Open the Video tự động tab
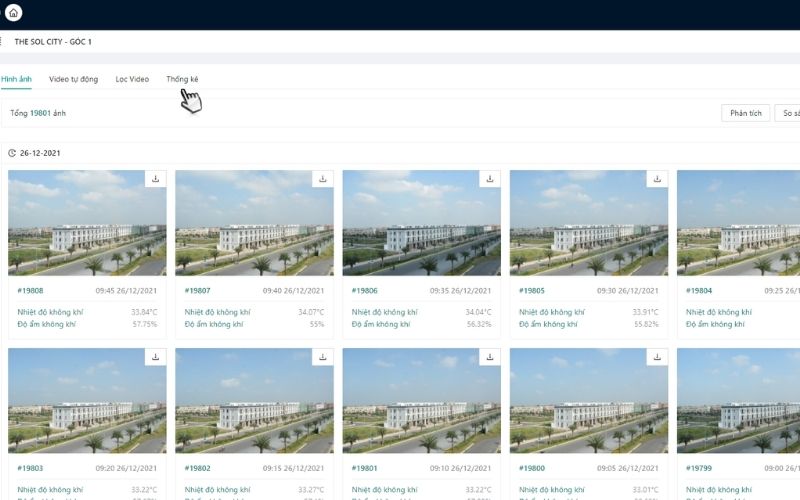Viewport: 800px width, 500px height. coord(73,79)
